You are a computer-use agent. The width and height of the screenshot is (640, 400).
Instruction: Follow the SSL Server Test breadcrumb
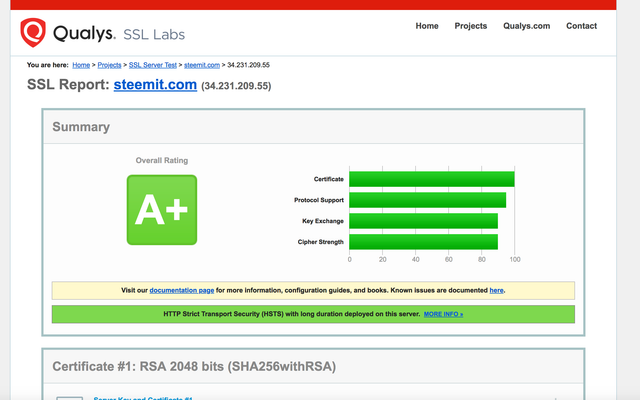pos(153,65)
